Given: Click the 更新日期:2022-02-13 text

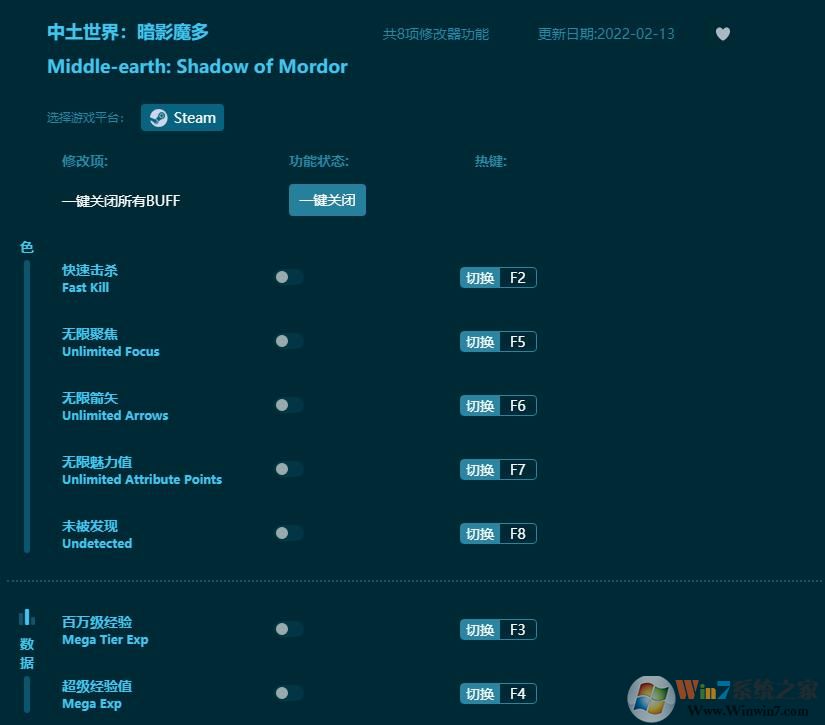Looking at the screenshot, I should tap(606, 34).
